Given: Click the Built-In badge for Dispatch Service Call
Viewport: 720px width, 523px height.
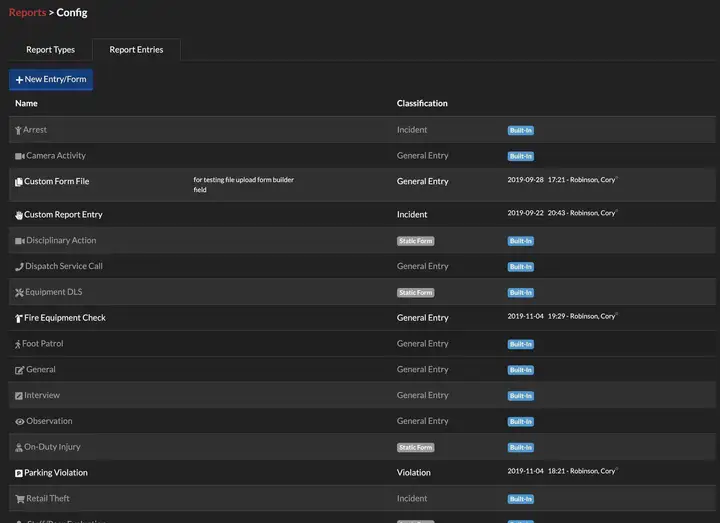Looking at the screenshot, I should [x=521, y=267].
